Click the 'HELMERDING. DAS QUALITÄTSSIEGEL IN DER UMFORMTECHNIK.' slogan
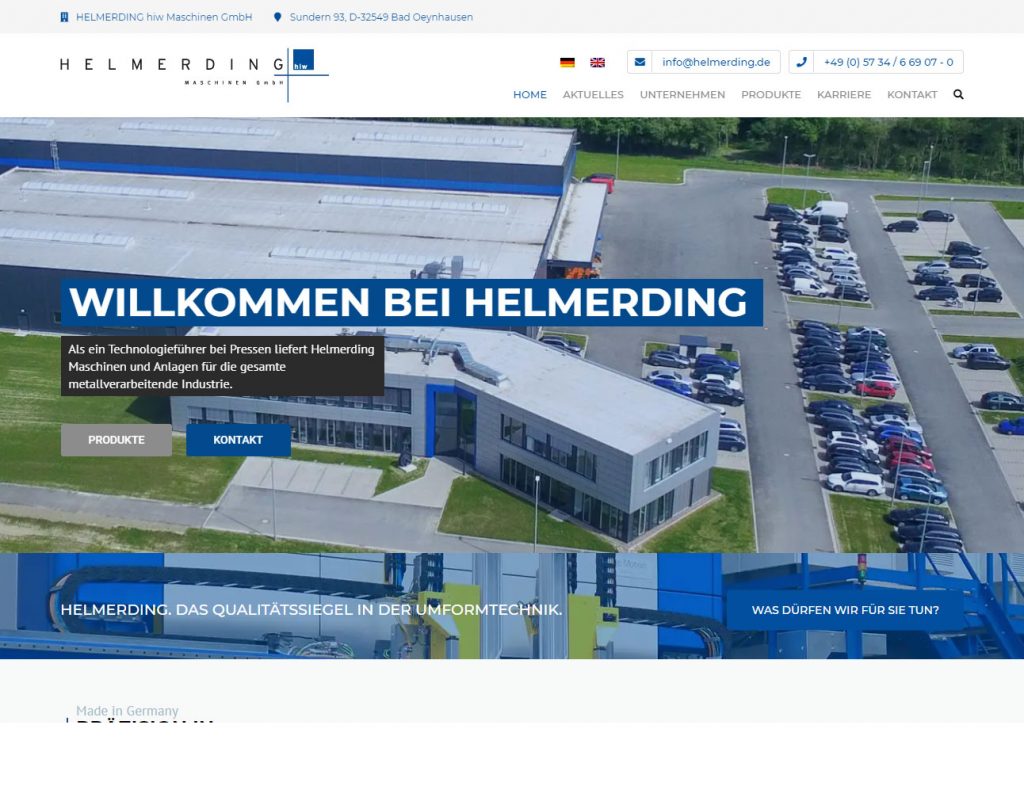 (x=311, y=610)
